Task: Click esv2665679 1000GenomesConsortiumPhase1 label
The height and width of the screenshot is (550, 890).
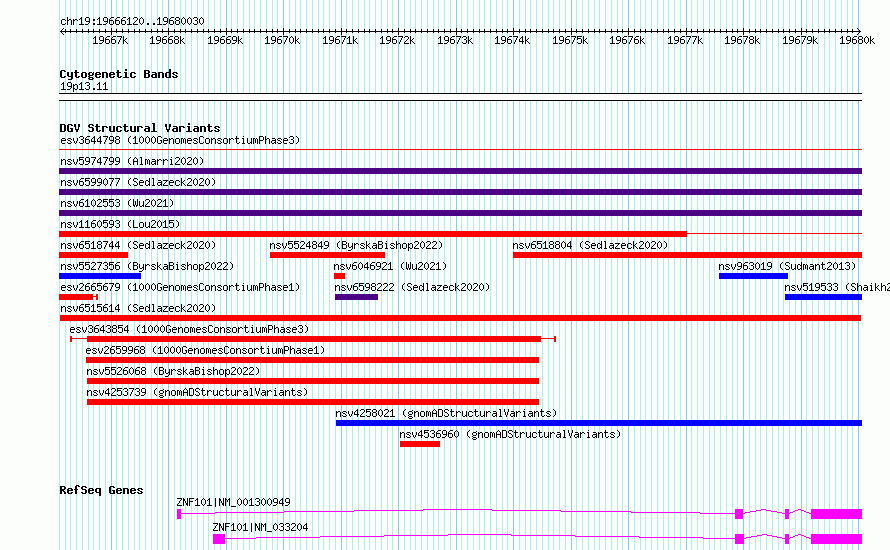Action: pos(180,287)
